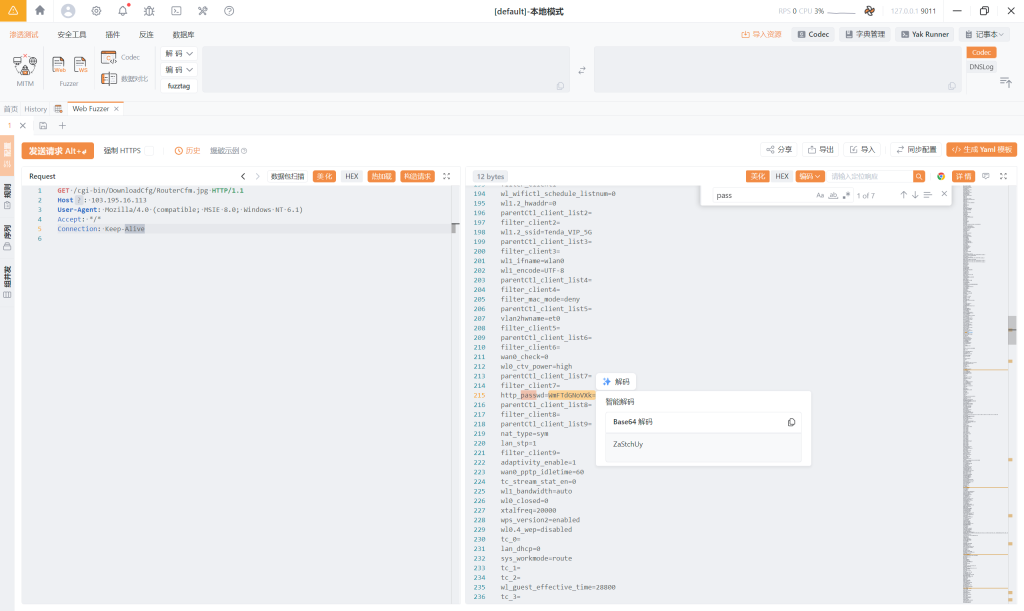Open the 安全工具 menu
Screen dimensions: 1024x611
click(x=72, y=34)
